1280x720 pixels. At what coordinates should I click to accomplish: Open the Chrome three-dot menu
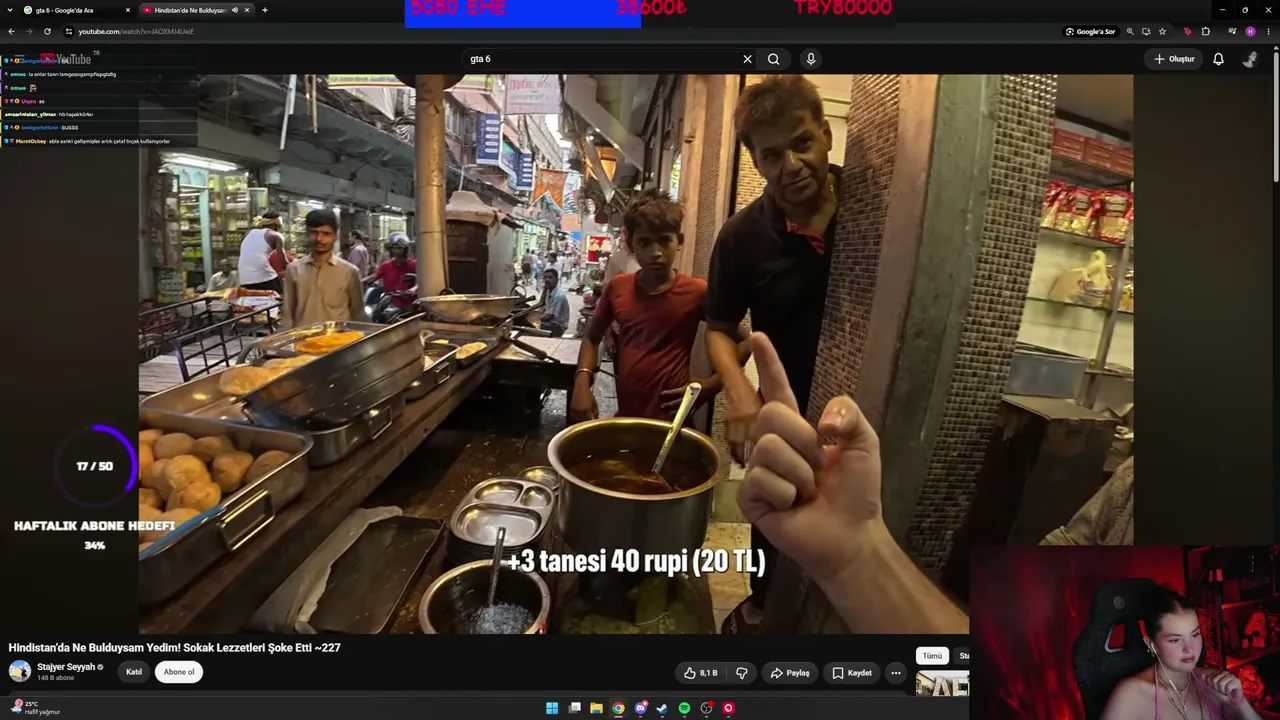click(x=1268, y=31)
